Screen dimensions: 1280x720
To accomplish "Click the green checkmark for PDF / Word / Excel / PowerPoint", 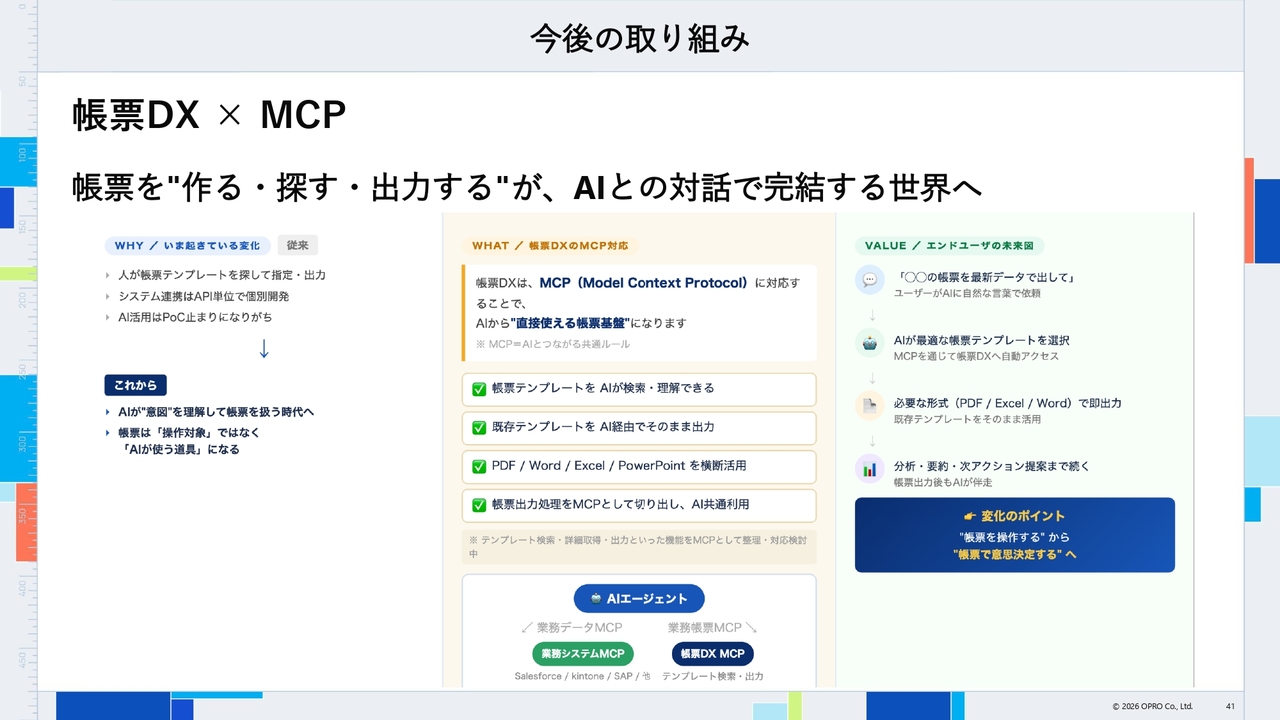I will pos(479,467).
